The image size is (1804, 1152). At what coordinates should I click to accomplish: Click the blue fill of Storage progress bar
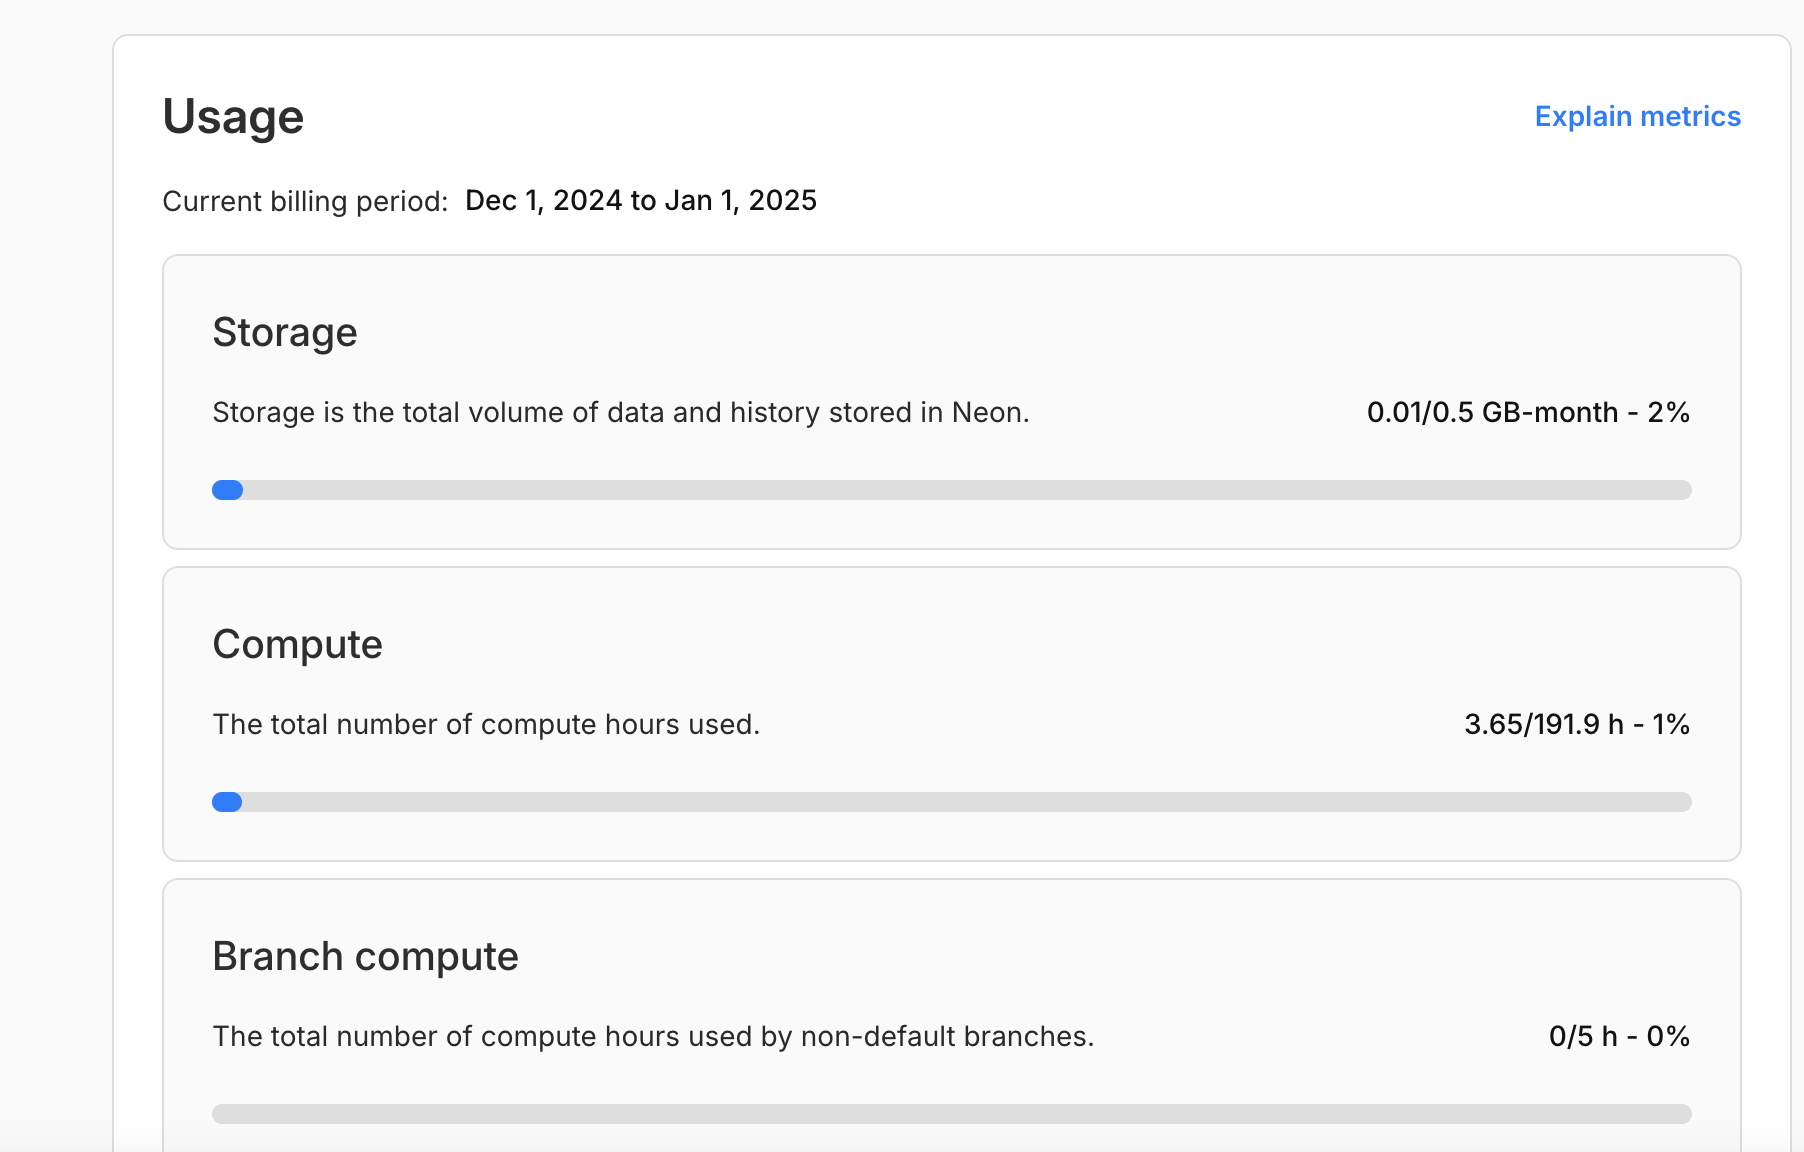tap(228, 490)
